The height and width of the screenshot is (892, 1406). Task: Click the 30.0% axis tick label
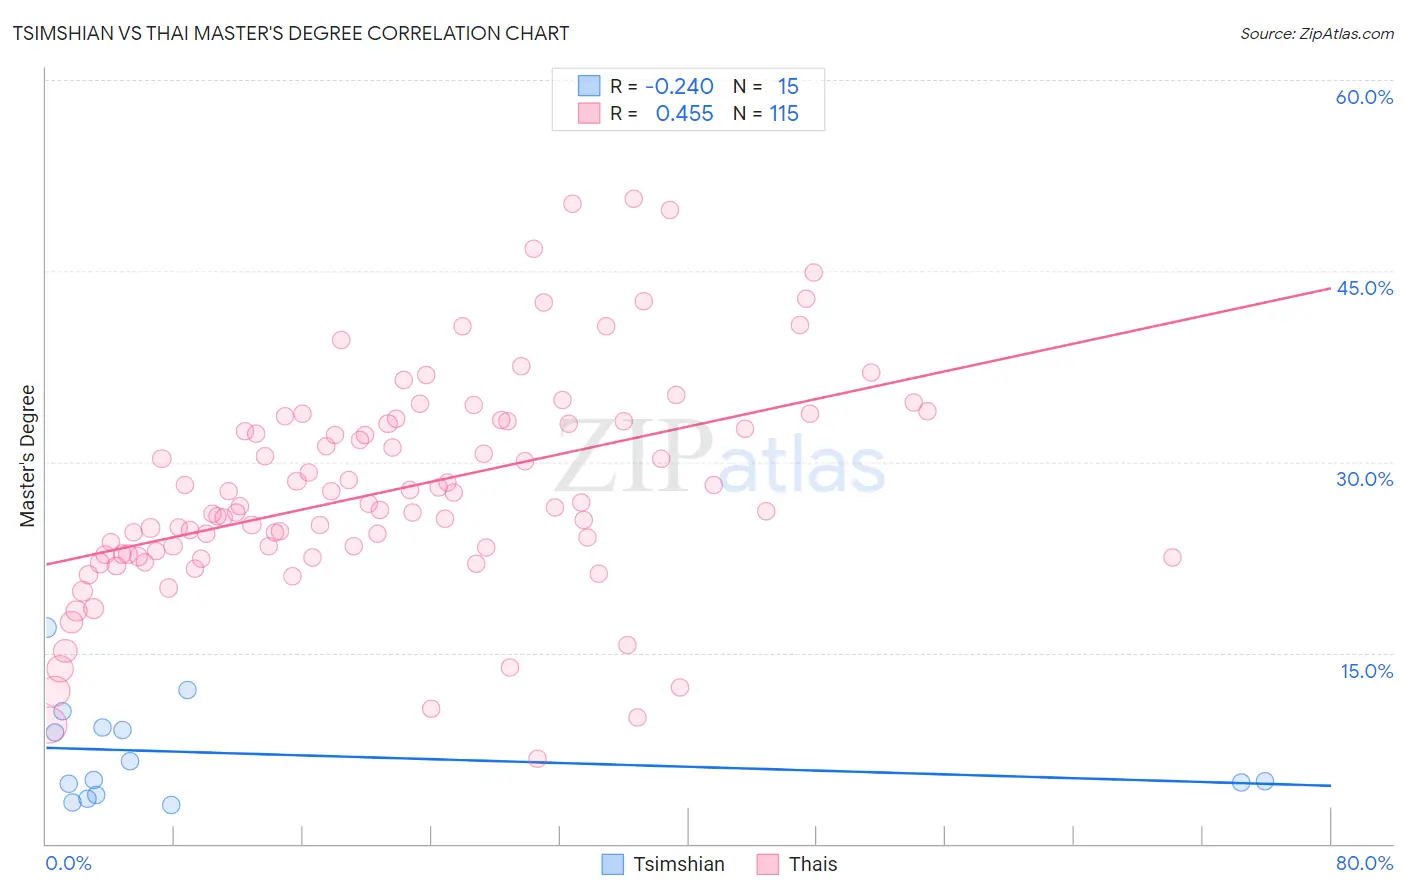(1364, 479)
